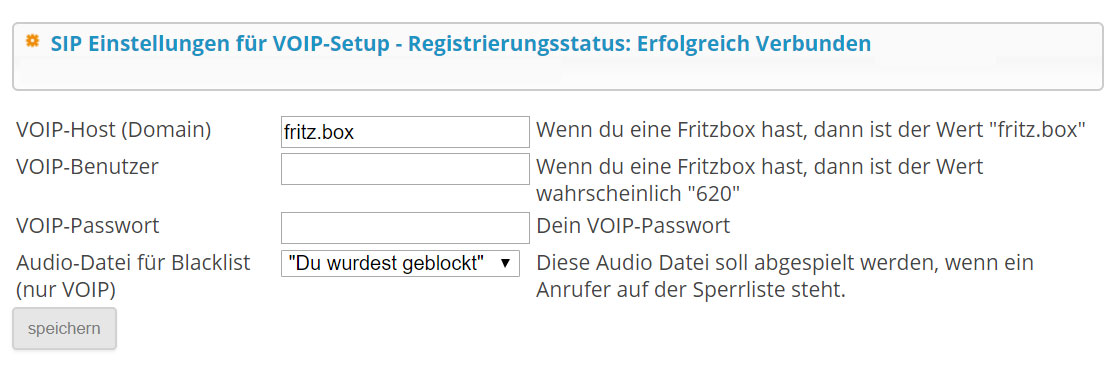Click the hint mentioning wahrscheinlich "620"

tap(759, 181)
